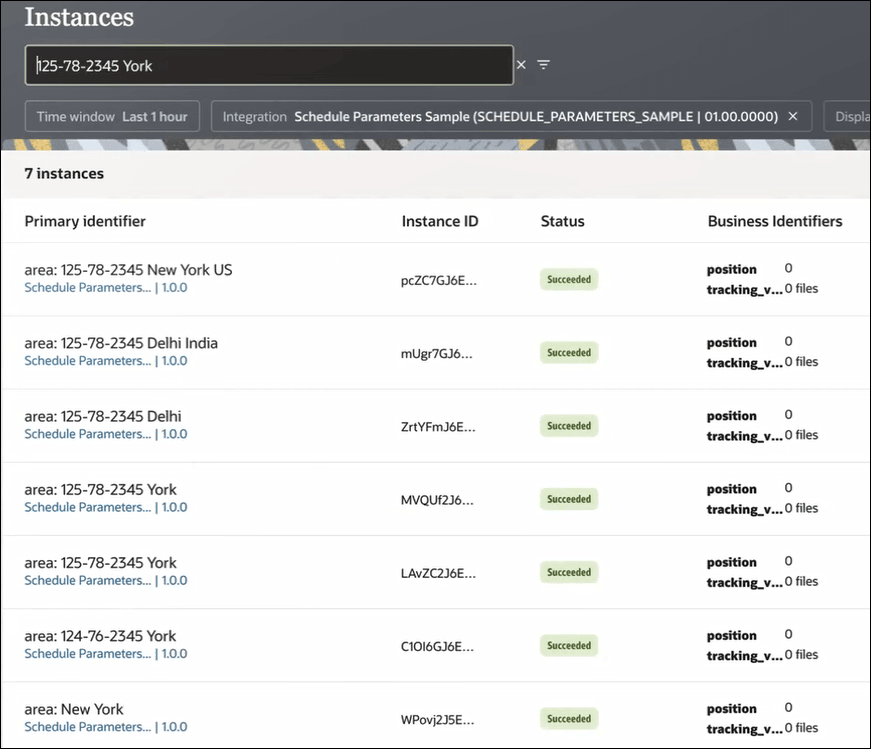Click instance ID WPovj2J5E...
Image resolution: width=871 pixels, height=749 pixels.
(x=438, y=720)
